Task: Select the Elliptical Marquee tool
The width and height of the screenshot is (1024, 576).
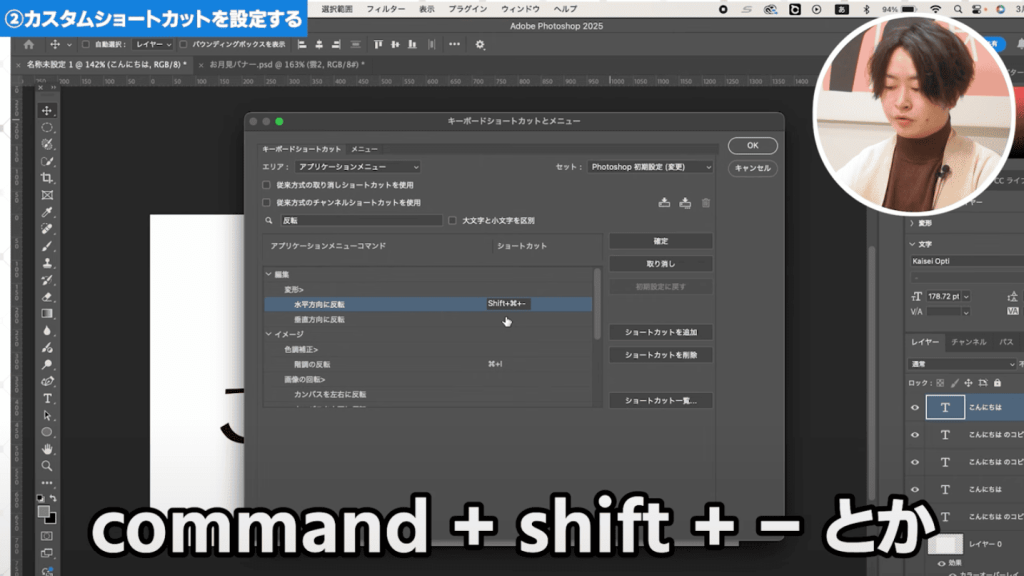Action: pyautogui.click(x=47, y=127)
